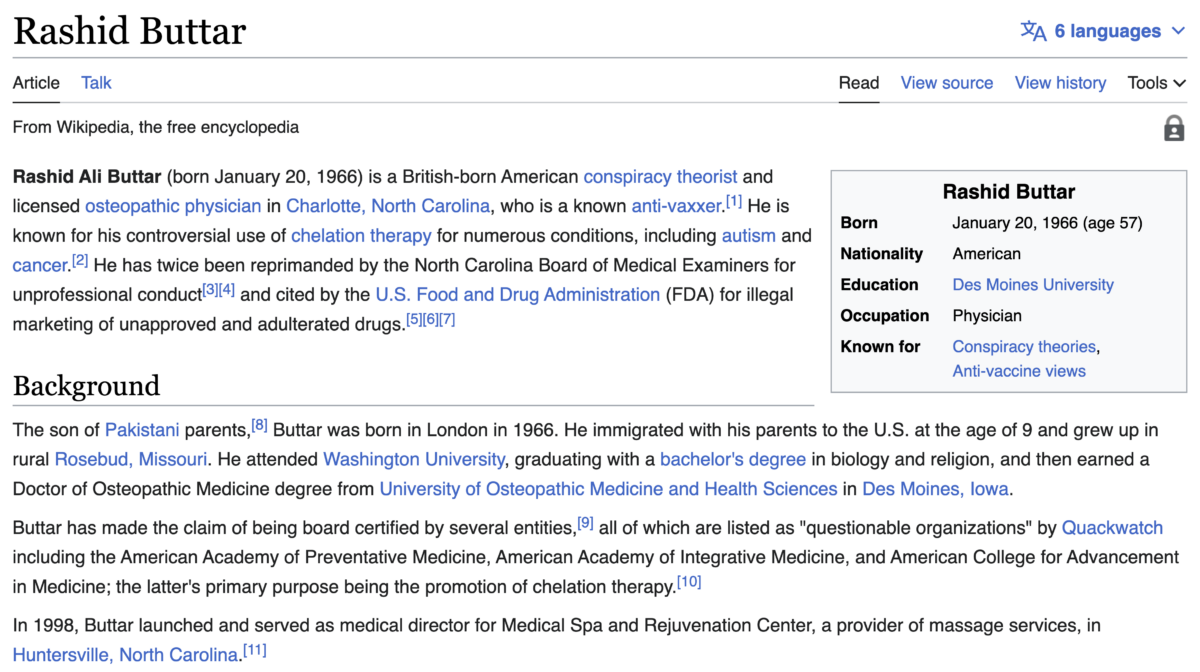
Task: Jump to citation [1]
Action: coord(734,201)
